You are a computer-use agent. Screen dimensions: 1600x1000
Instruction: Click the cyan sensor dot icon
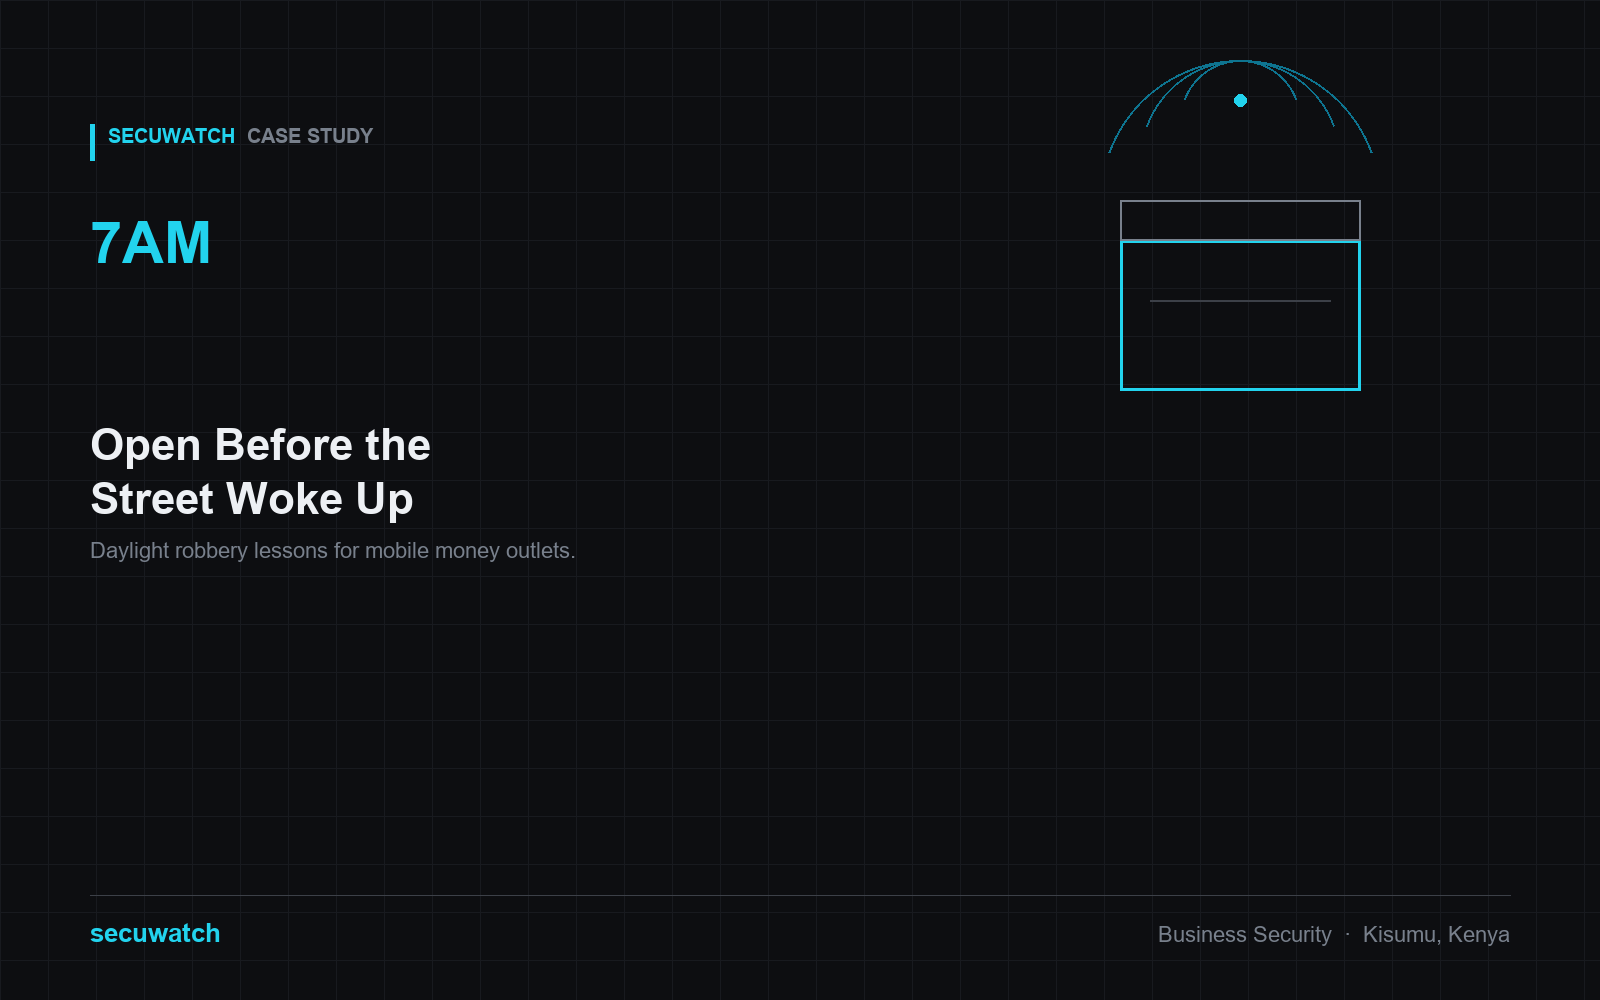click(x=1240, y=100)
